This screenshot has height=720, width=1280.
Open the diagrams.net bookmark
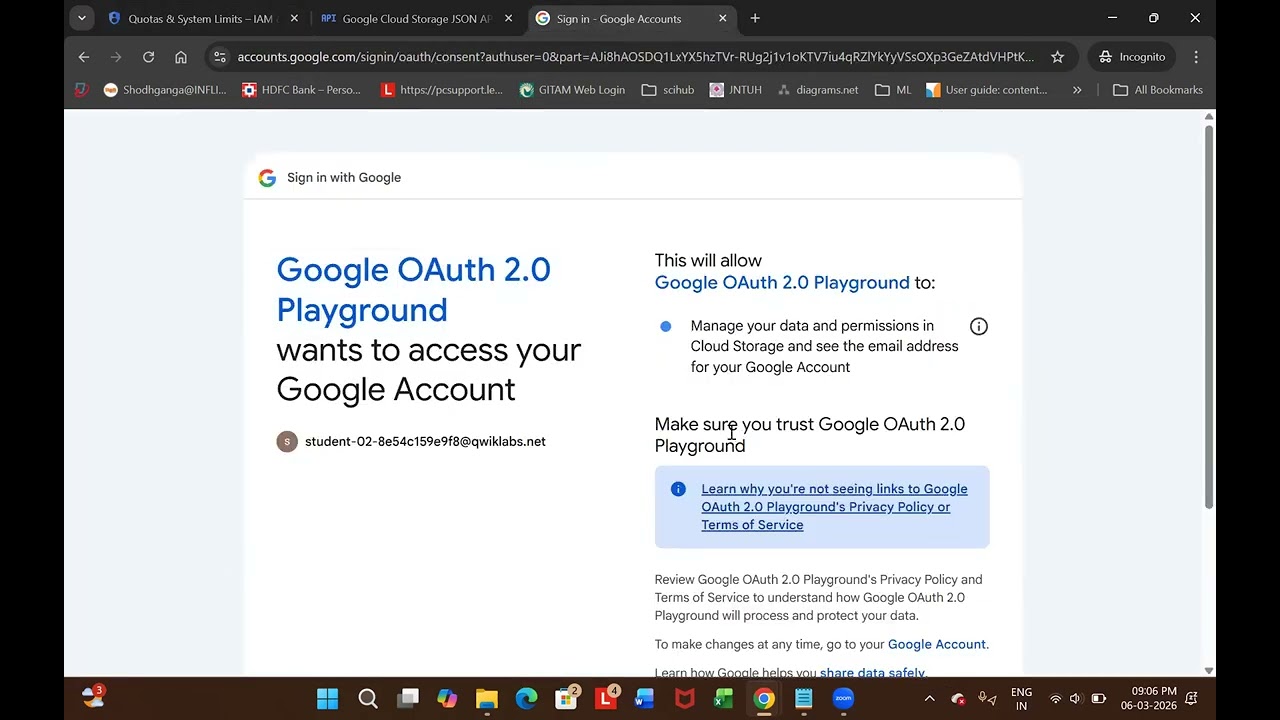[817, 90]
